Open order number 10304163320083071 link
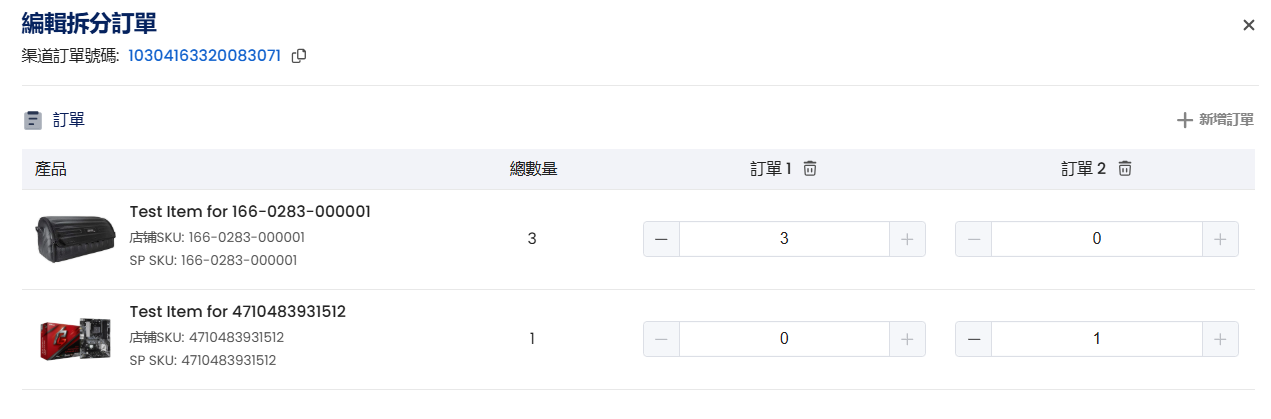Viewport: 1271px width, 419px height. coord(204,55)
